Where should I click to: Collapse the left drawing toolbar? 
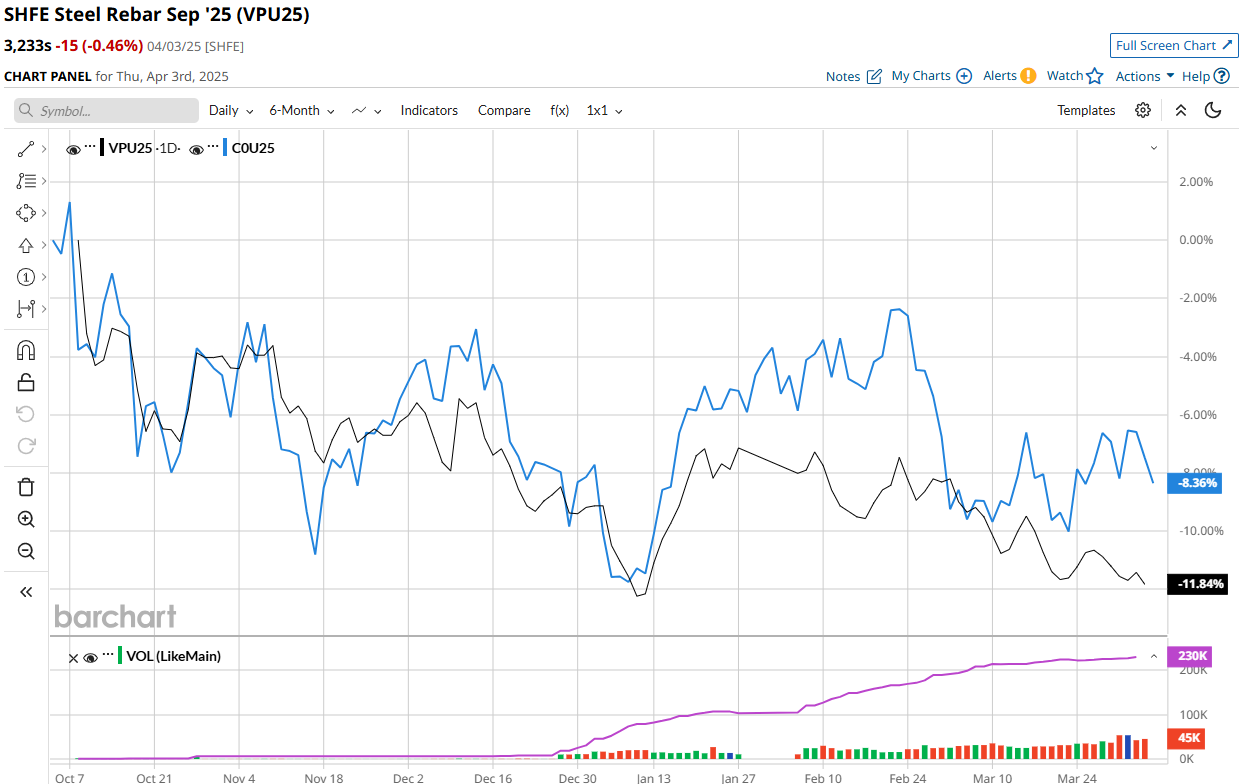[26, 592]
